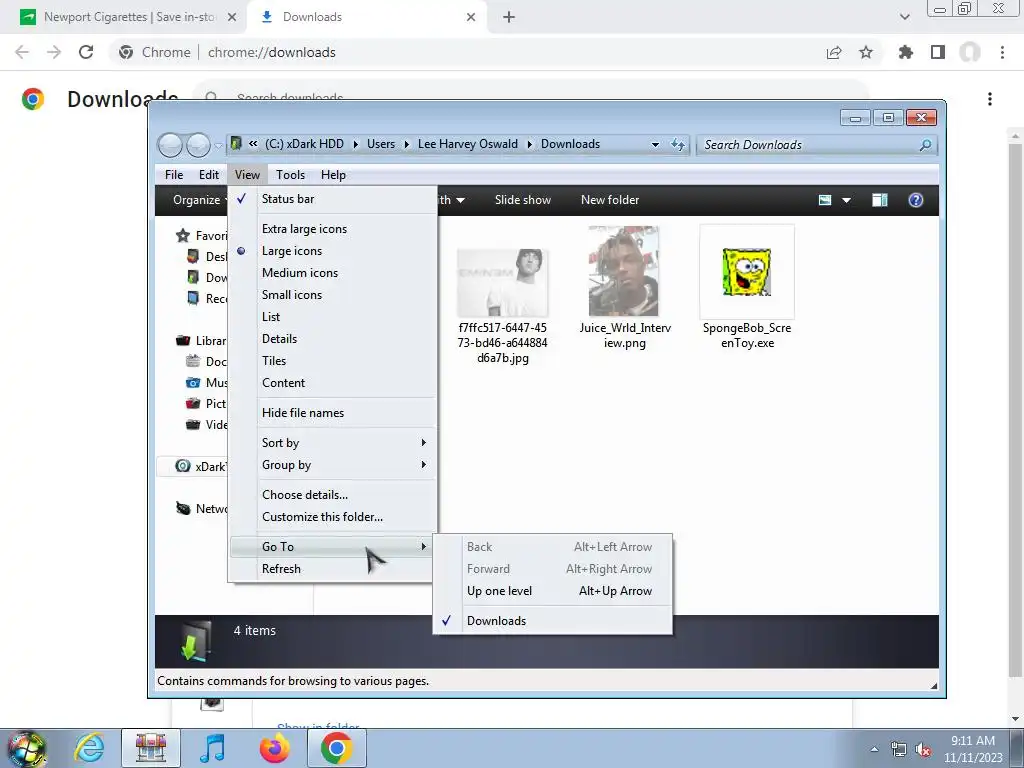This screenshot has width=1024, height=768.
Task: Open Explorer help via the question mark icon
Action: [916, 200]
